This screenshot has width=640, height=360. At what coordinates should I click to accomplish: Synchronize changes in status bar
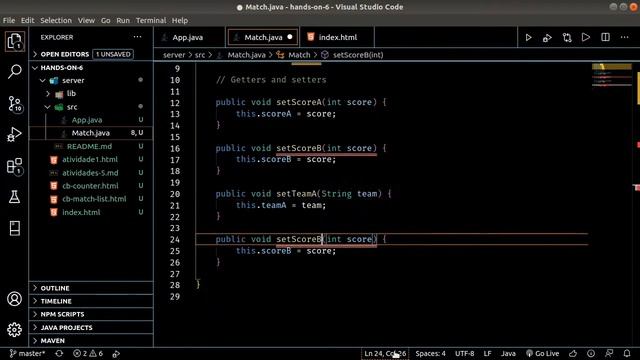click(59, 353)
